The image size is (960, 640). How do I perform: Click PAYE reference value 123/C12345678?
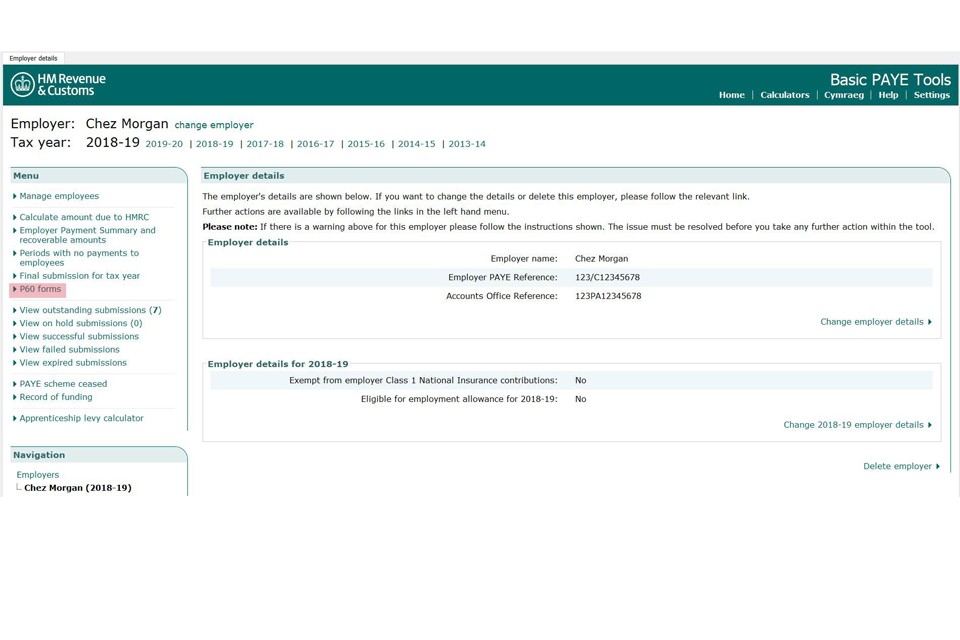point(607,277)
